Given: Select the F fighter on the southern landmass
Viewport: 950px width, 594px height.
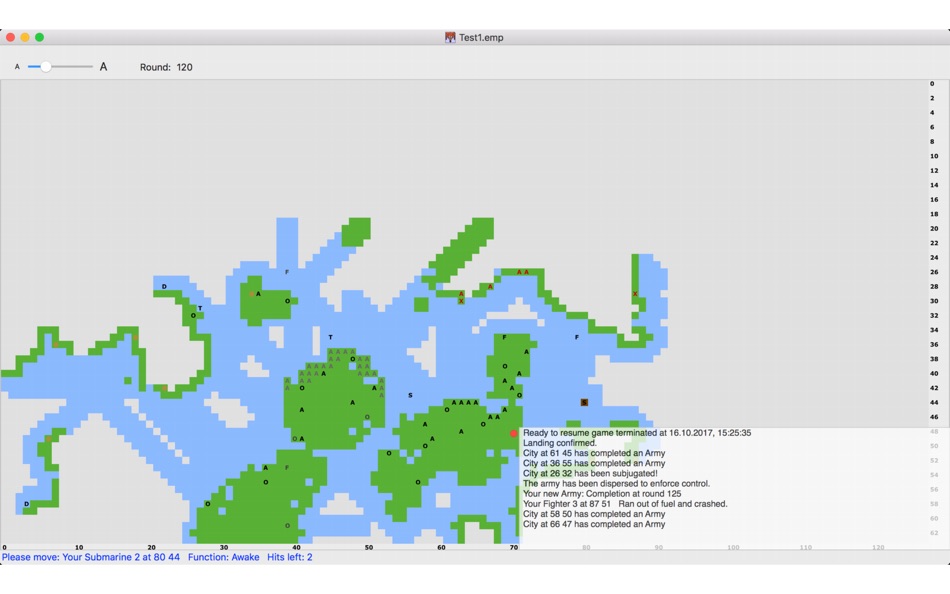Looking at the screenshot, I should click(287, 467).
